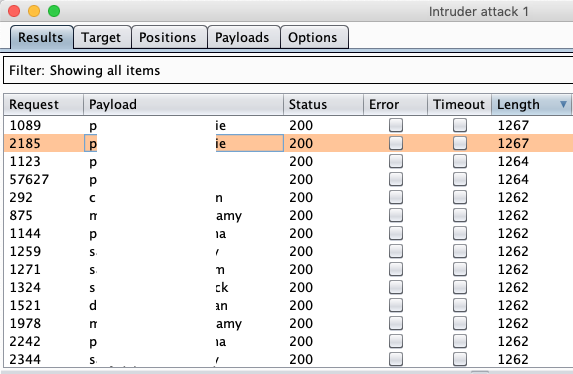
Task: Click payload cell of request 1521
Action: click(183, 305)
